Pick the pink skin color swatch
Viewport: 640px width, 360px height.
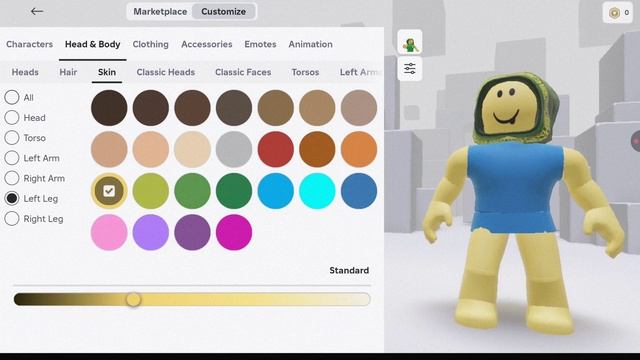coord(109,232)
